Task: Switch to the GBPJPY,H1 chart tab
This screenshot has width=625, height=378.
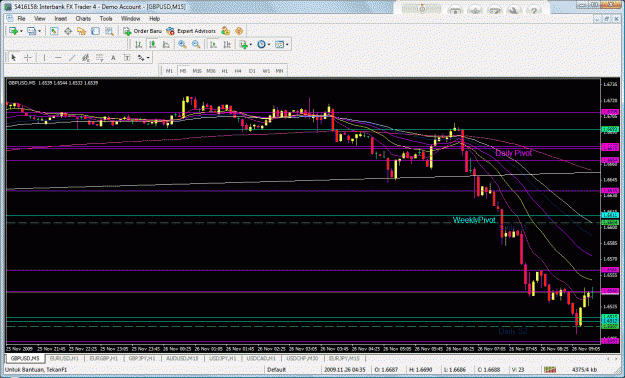Action: pyautogui.click(x=143, y=358)
